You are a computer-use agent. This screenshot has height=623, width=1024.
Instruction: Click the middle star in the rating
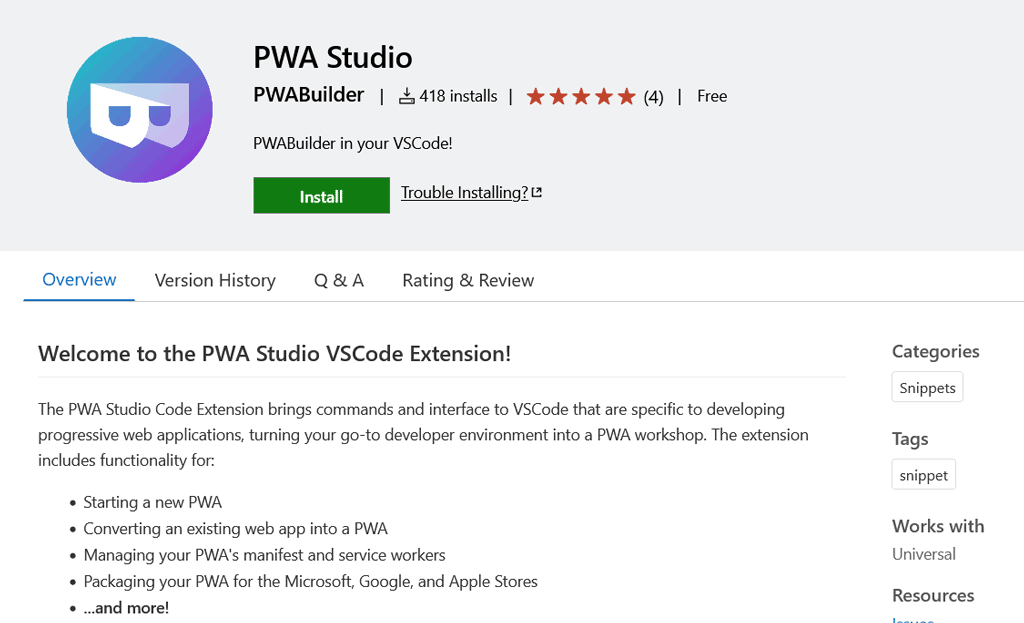581,95
